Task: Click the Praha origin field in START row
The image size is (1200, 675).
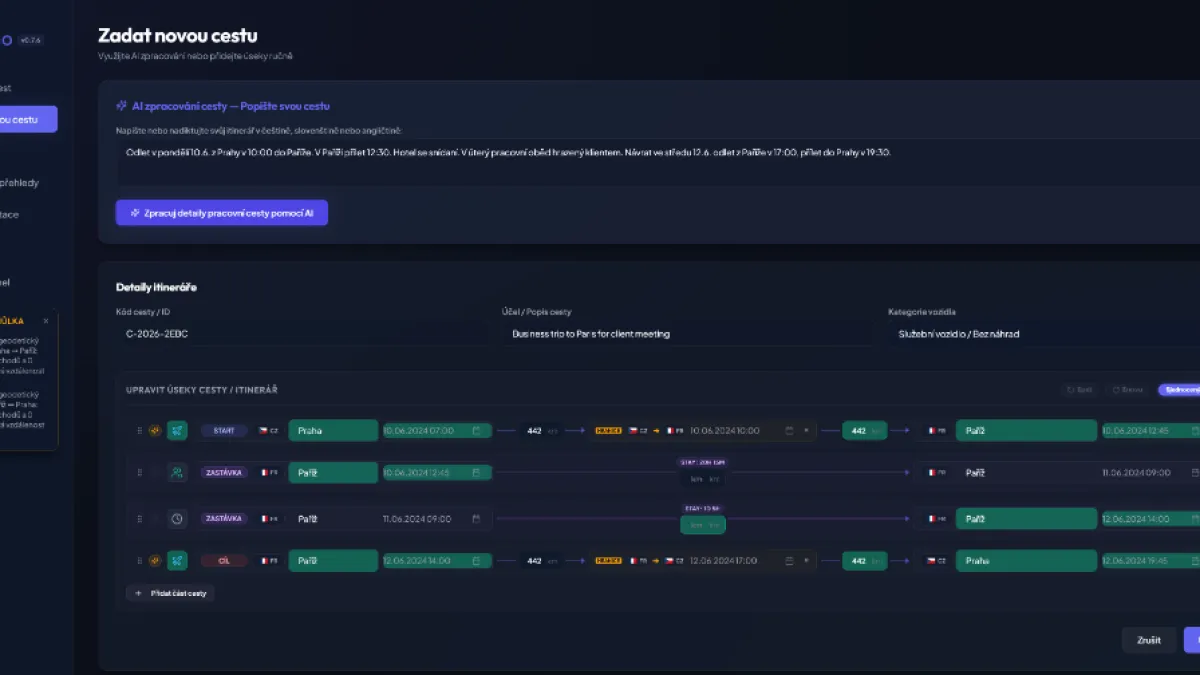Action: (x=333, y=431)
